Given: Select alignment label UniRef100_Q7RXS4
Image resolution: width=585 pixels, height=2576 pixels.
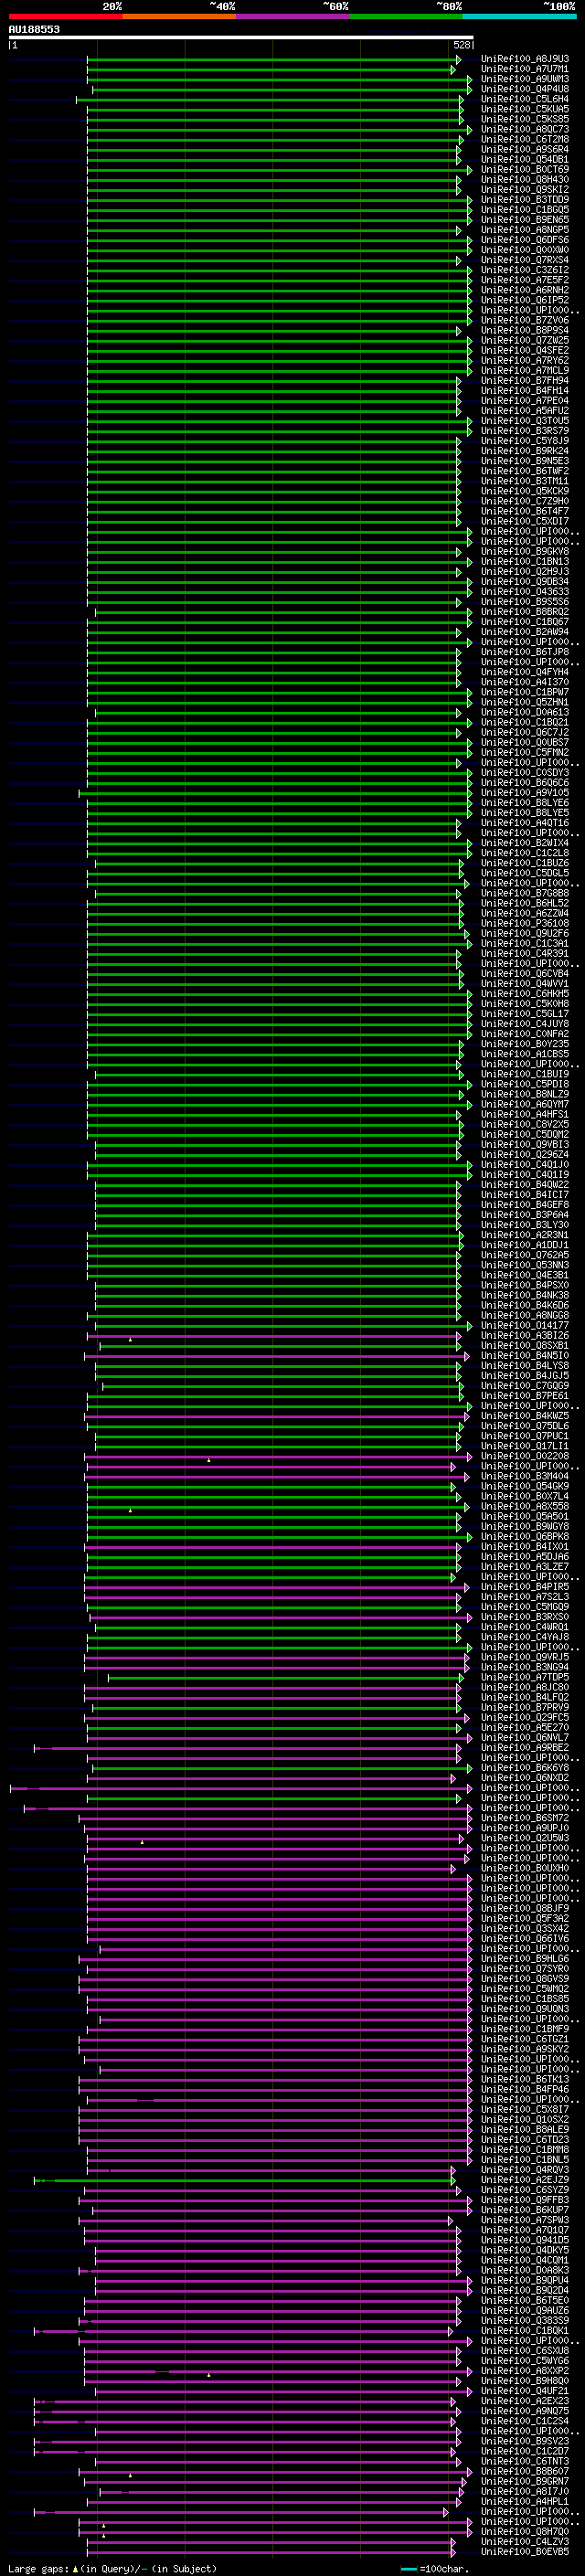Looking at the screenshot, I should 525,260.
